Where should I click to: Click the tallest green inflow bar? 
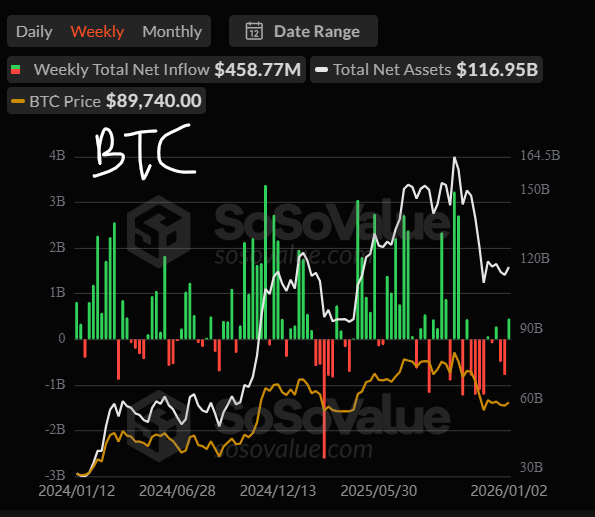(x=265, y=262)
